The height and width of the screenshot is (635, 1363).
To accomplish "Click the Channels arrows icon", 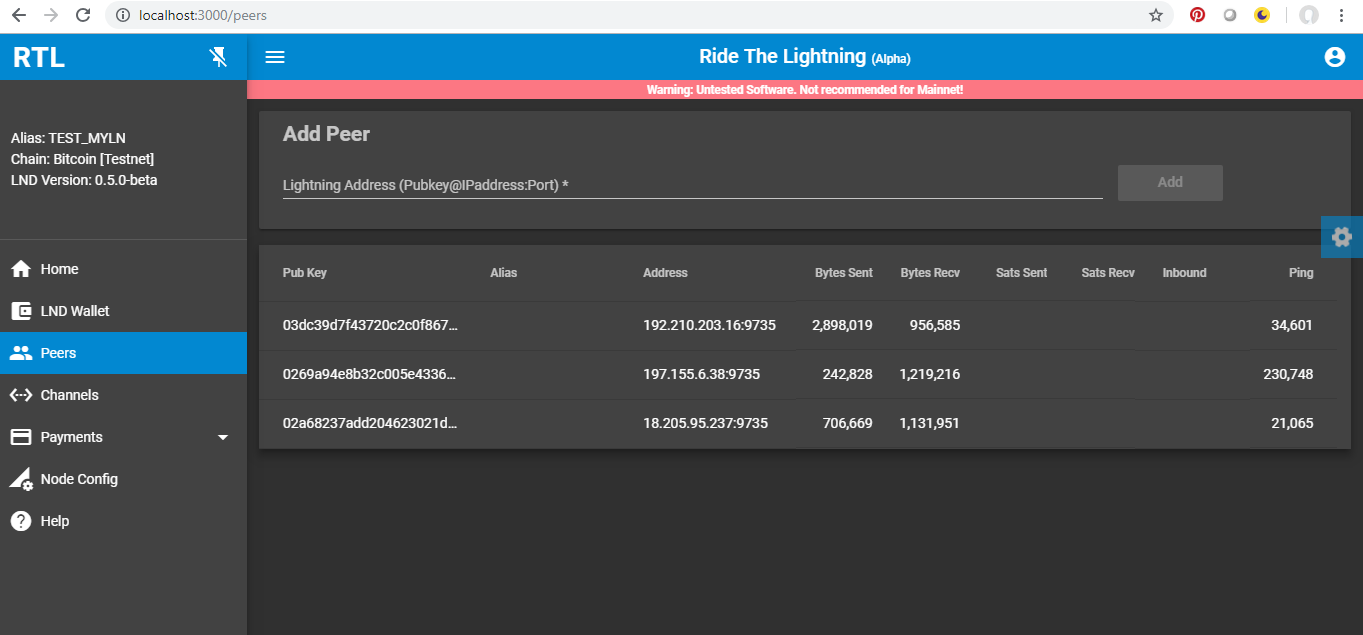I will pos(21,395).
